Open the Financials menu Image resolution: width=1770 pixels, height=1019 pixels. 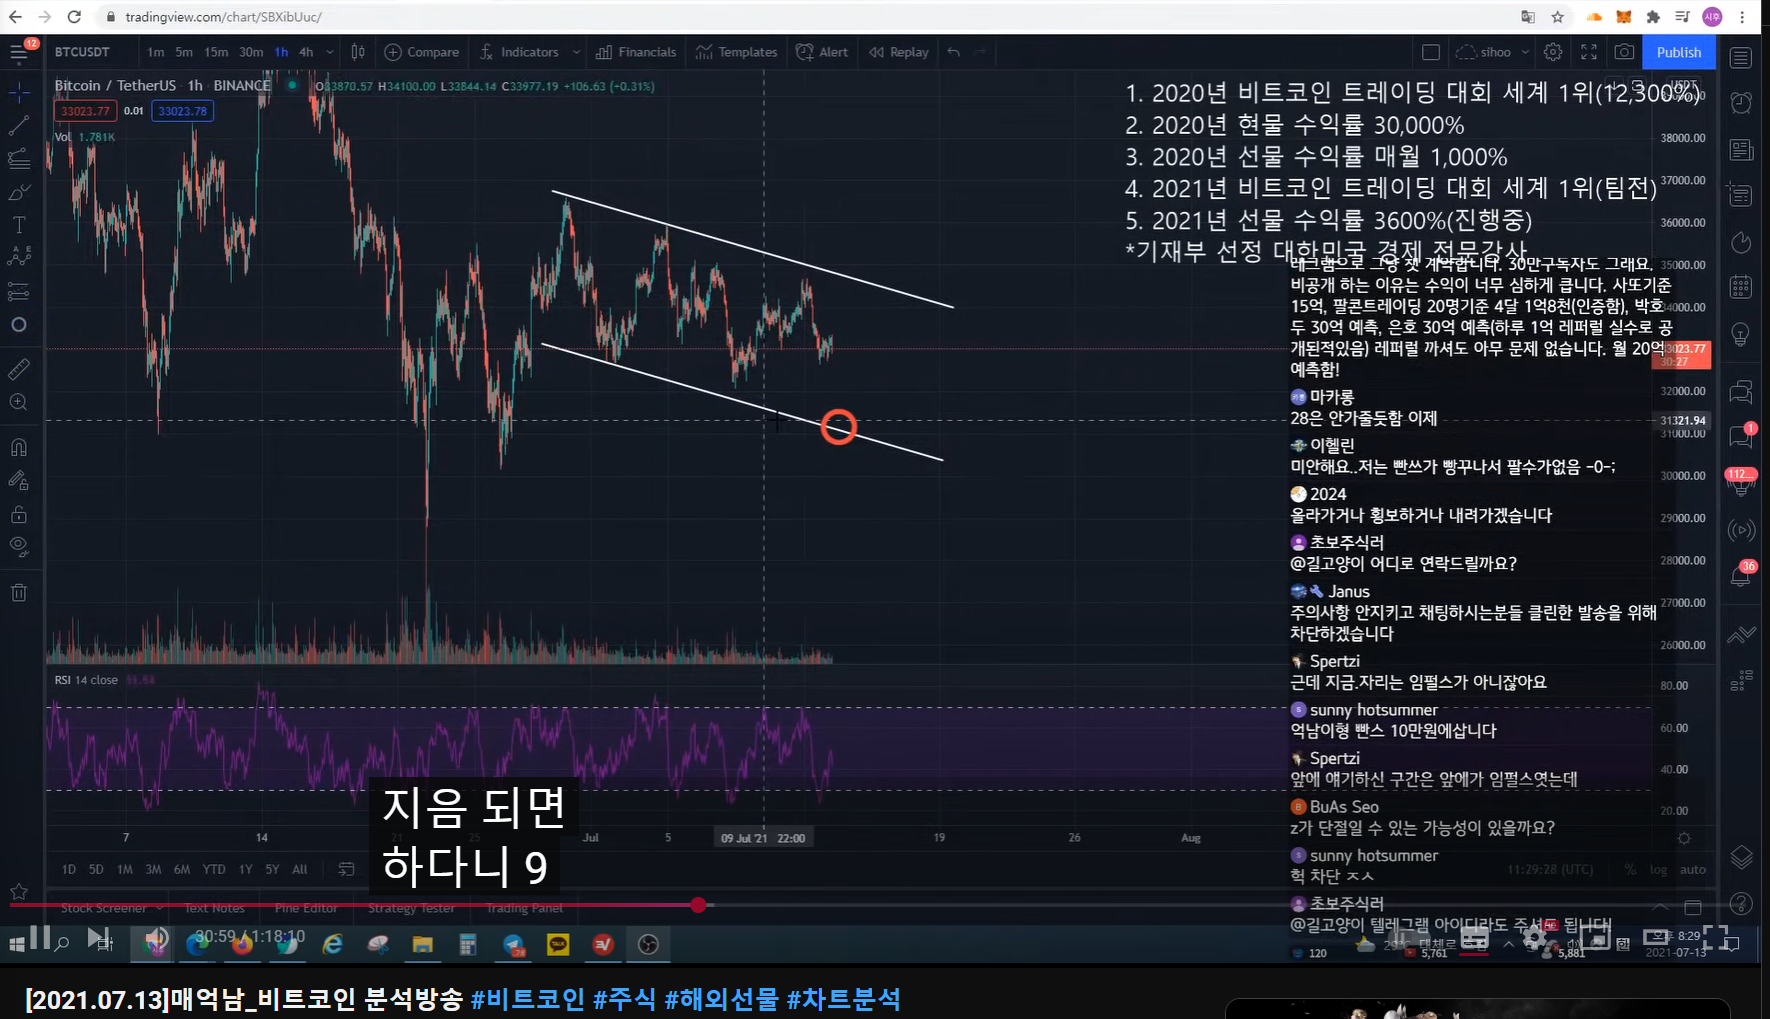636,52
